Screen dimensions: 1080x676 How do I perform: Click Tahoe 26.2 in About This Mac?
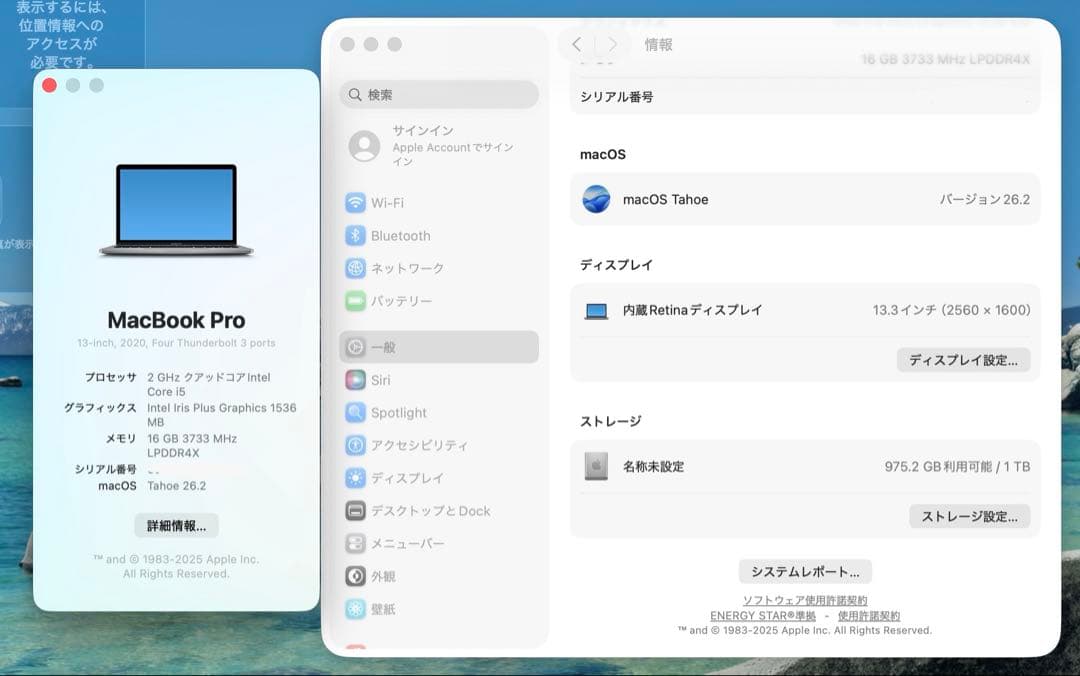pyautogui.click(x=176, y=486)
